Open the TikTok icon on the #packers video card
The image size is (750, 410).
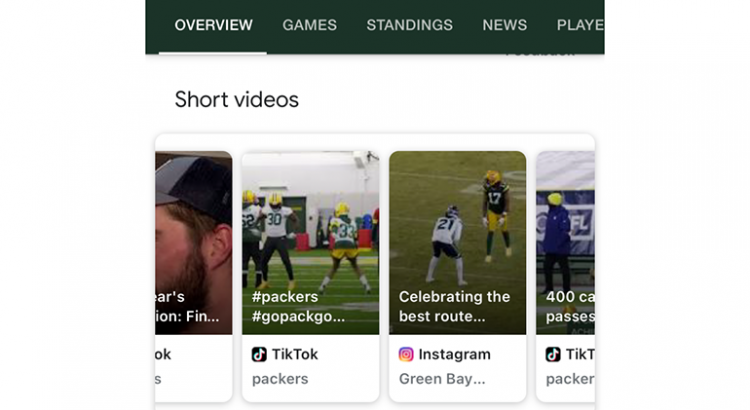(259, 354)
